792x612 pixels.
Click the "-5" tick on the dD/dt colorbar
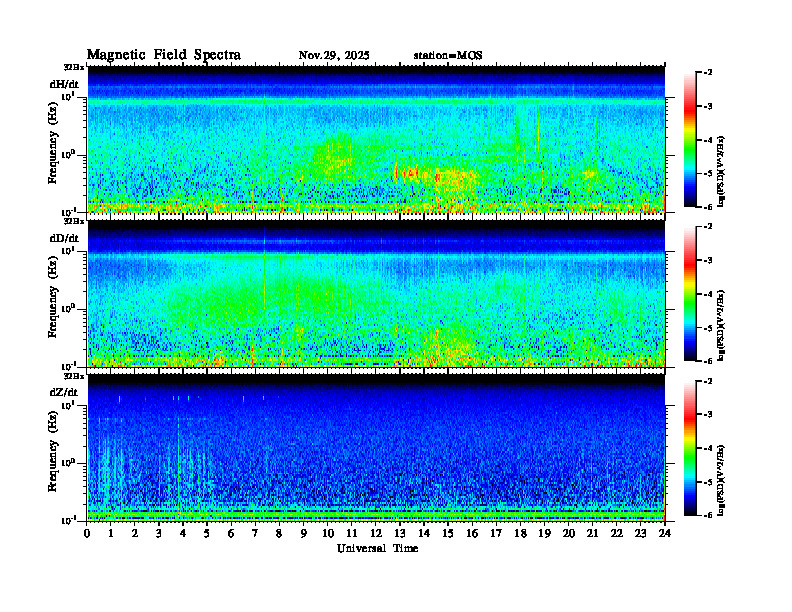click(x=708, y=328)
